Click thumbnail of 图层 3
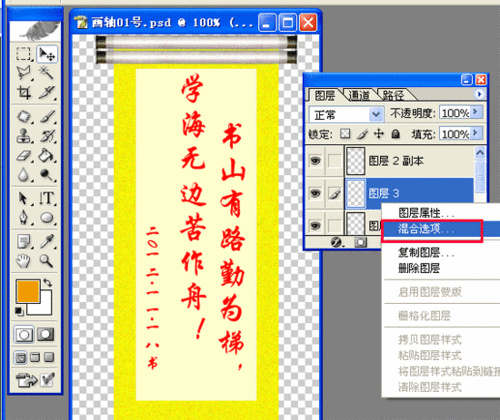Image resolution: width=500 pixels, height=420 pixels. [355, 193]
